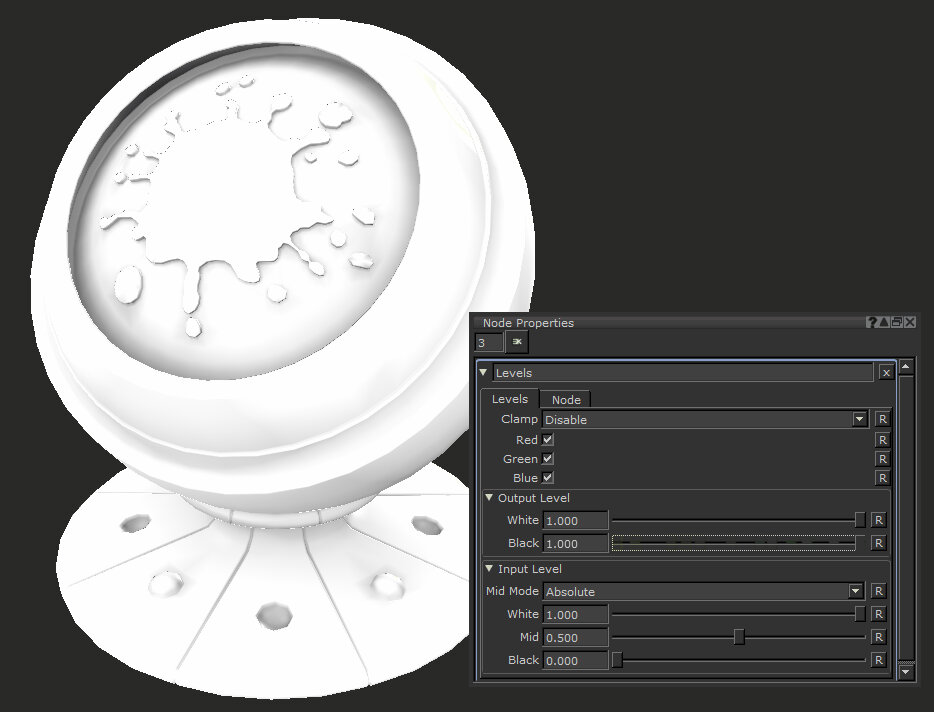This screenshot has height=712, width=934.
Task: Toggle the Blue channel checkbox
Action: tap(547, 478)
